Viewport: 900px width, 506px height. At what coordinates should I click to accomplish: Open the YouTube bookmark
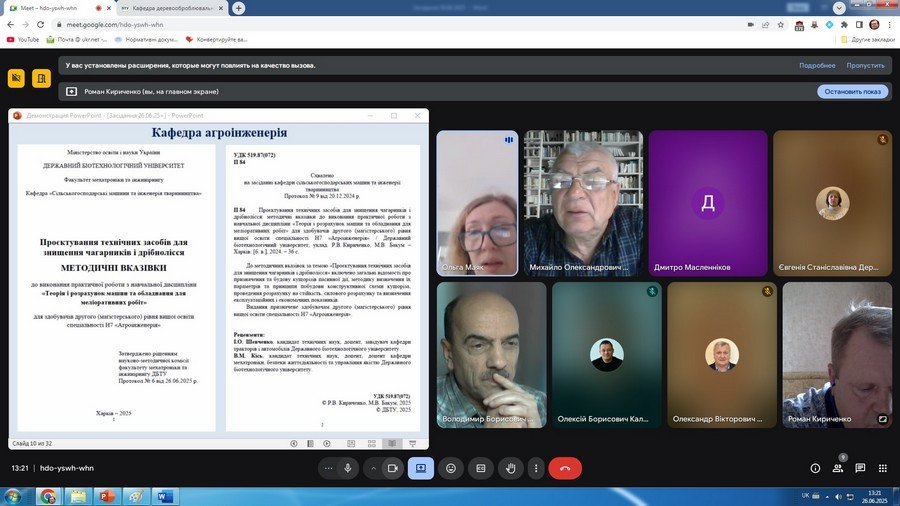23,39
